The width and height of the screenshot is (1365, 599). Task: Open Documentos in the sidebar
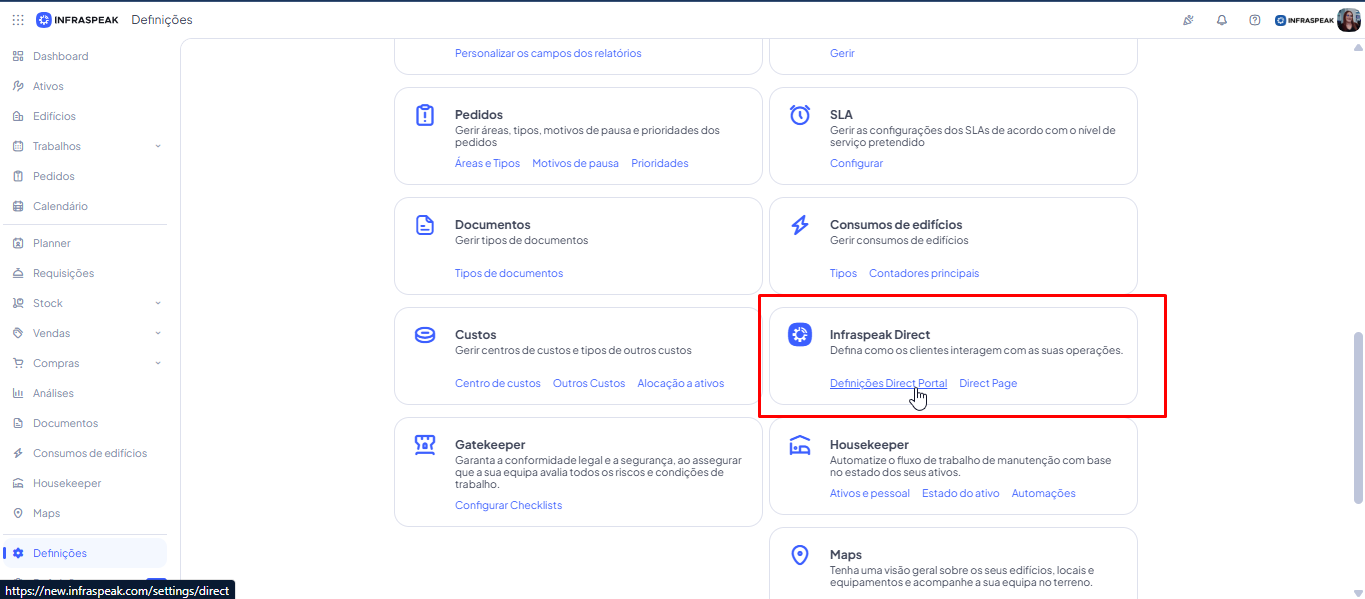(x=65, y=423)
